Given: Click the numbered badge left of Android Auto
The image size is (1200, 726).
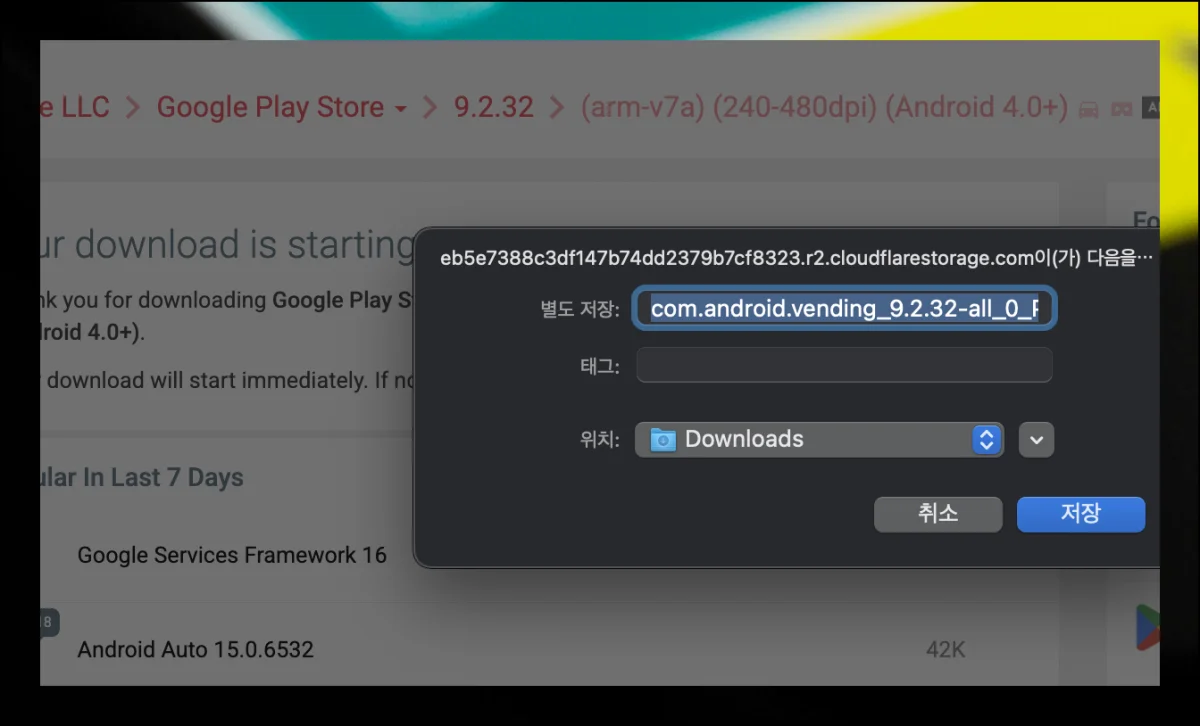Looking at the screenshot, I should coord(48,622).
